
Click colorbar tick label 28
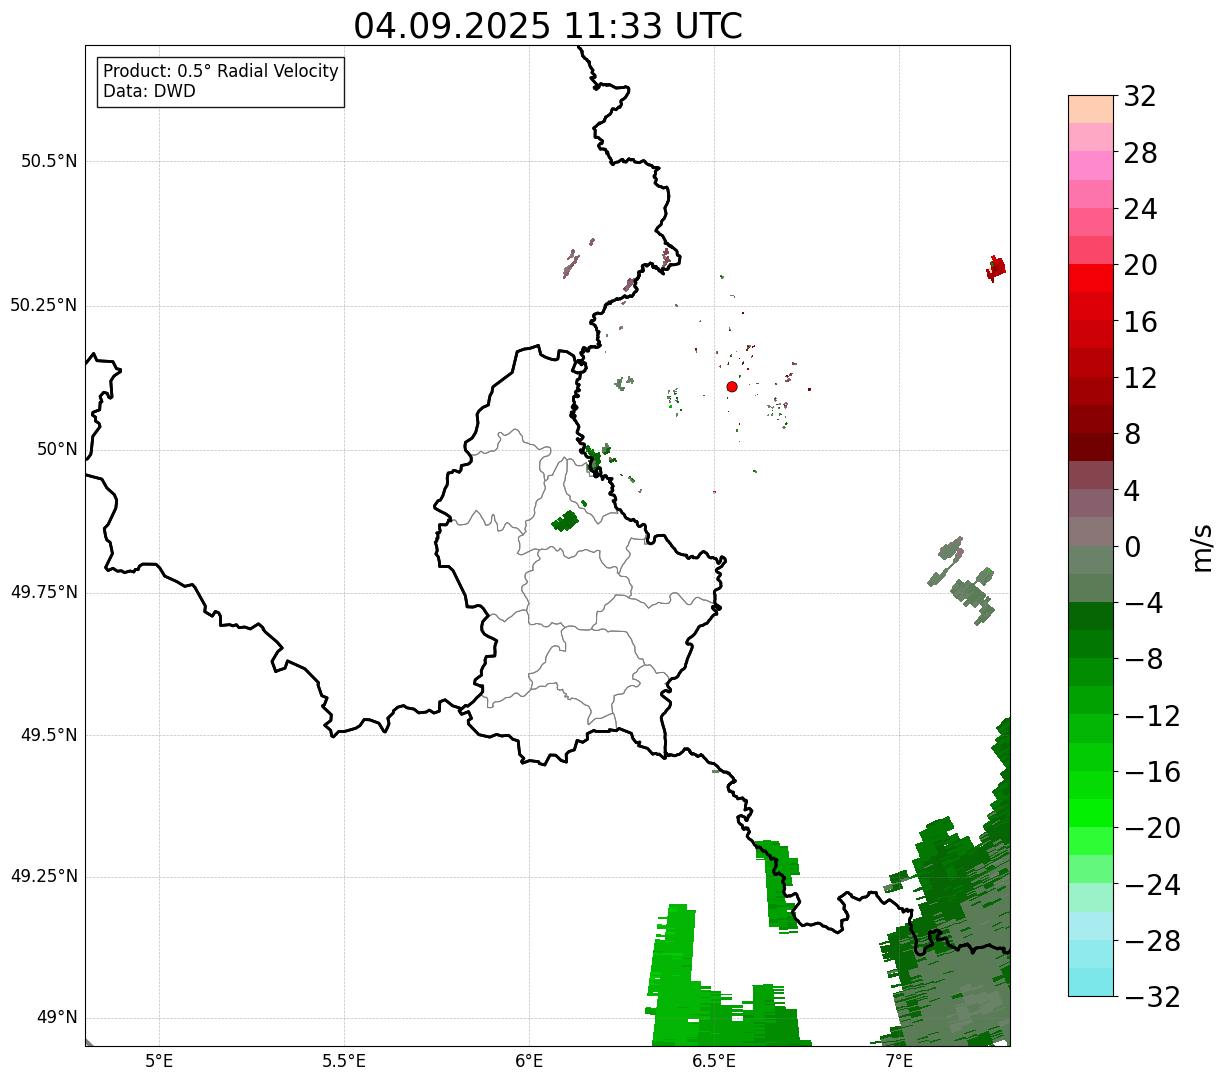[1140, 153]
